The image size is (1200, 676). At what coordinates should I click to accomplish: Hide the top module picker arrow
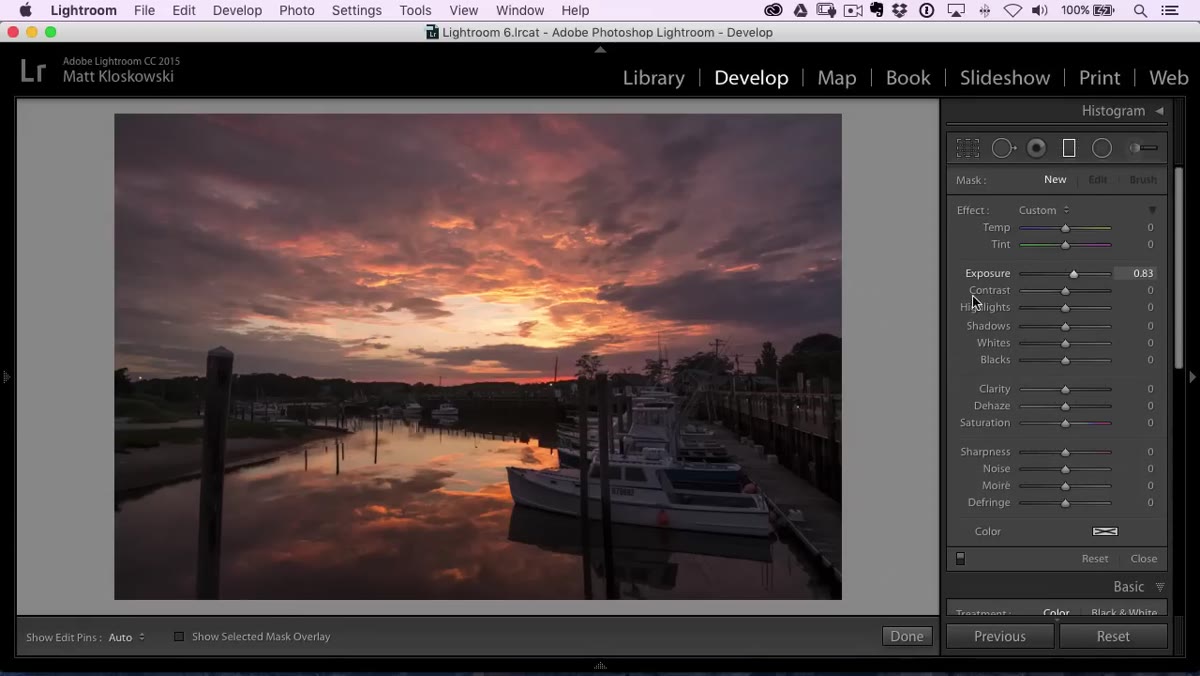point(600,49)
